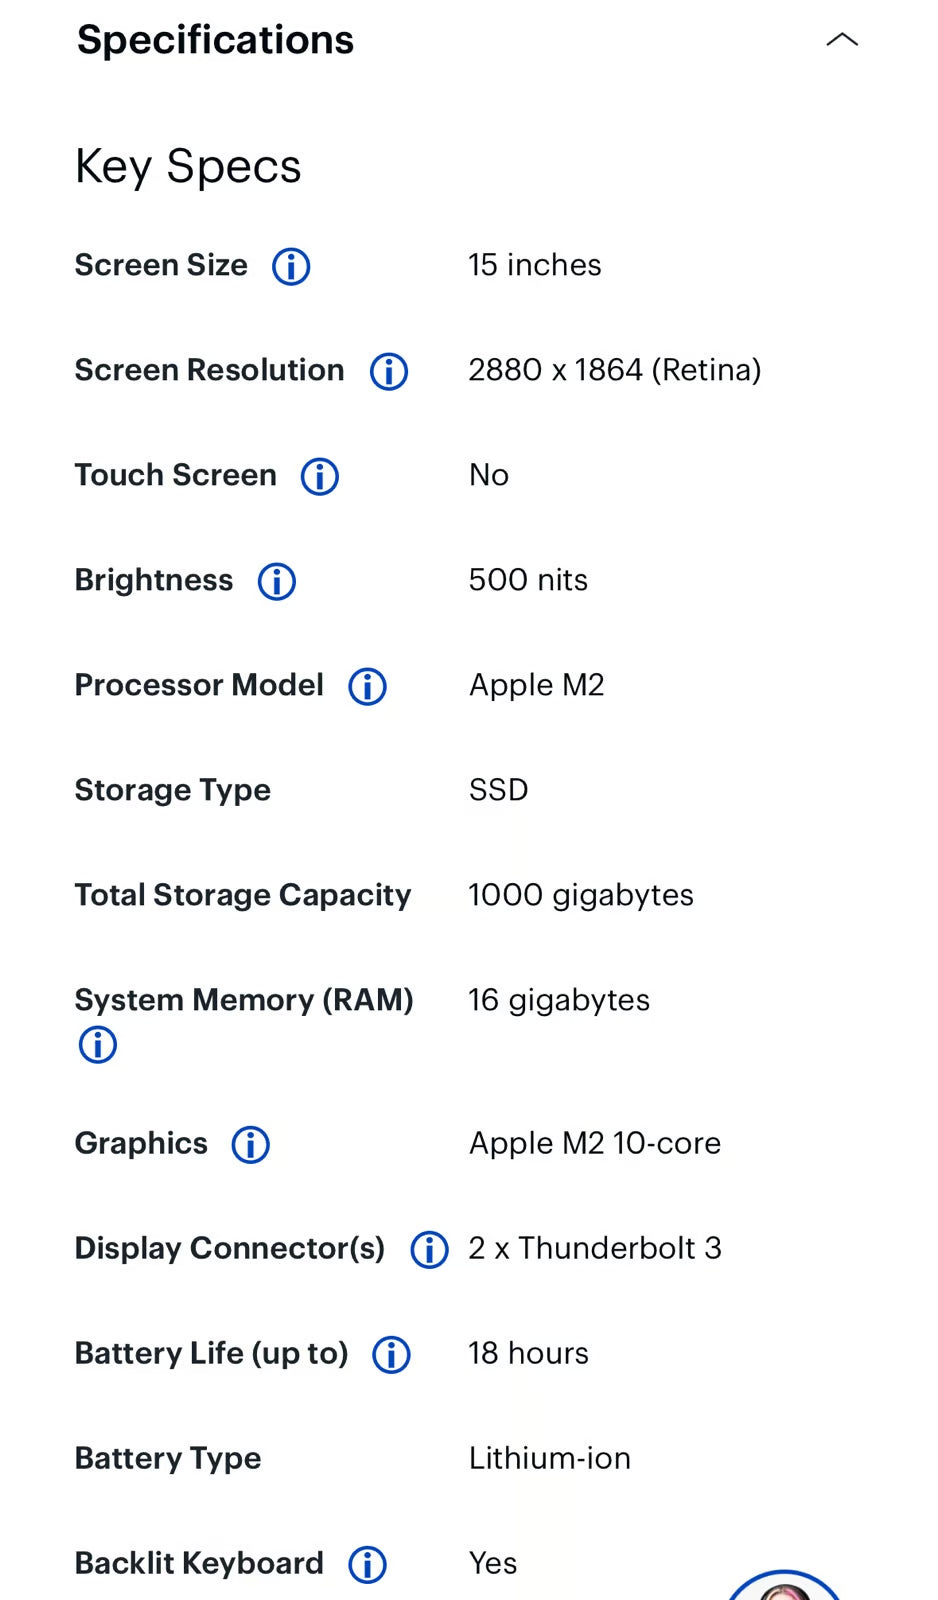Click the Backlit Keyboard info icon

(x=366, y=1563)
